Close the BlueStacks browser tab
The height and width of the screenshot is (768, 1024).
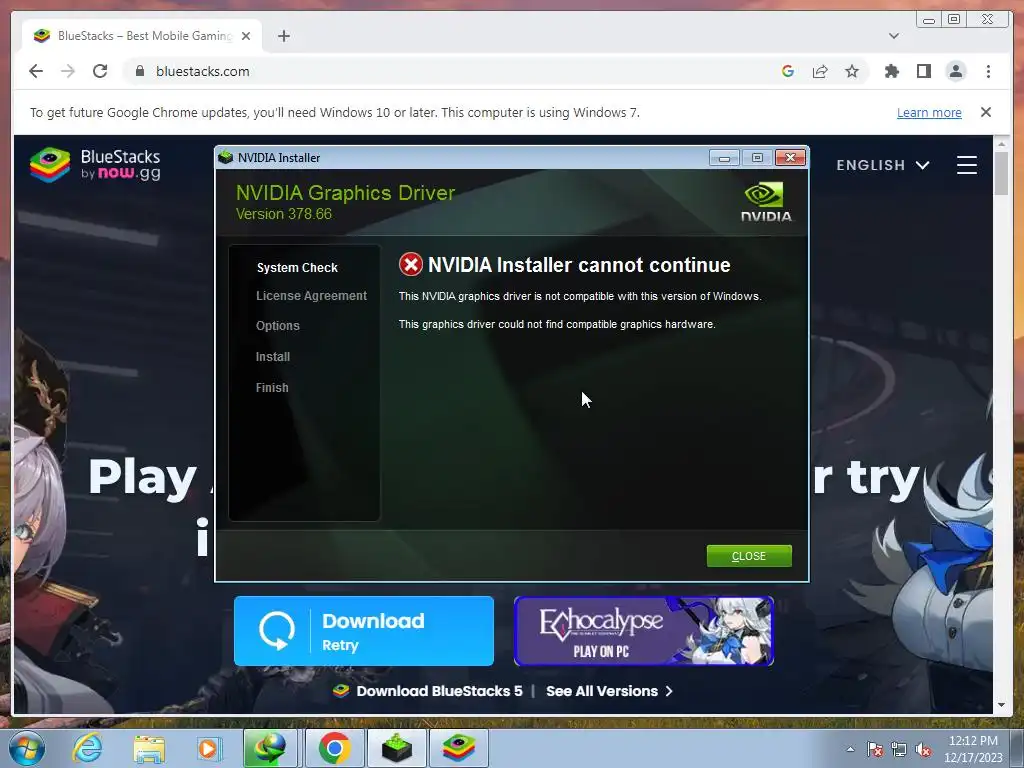246,36
